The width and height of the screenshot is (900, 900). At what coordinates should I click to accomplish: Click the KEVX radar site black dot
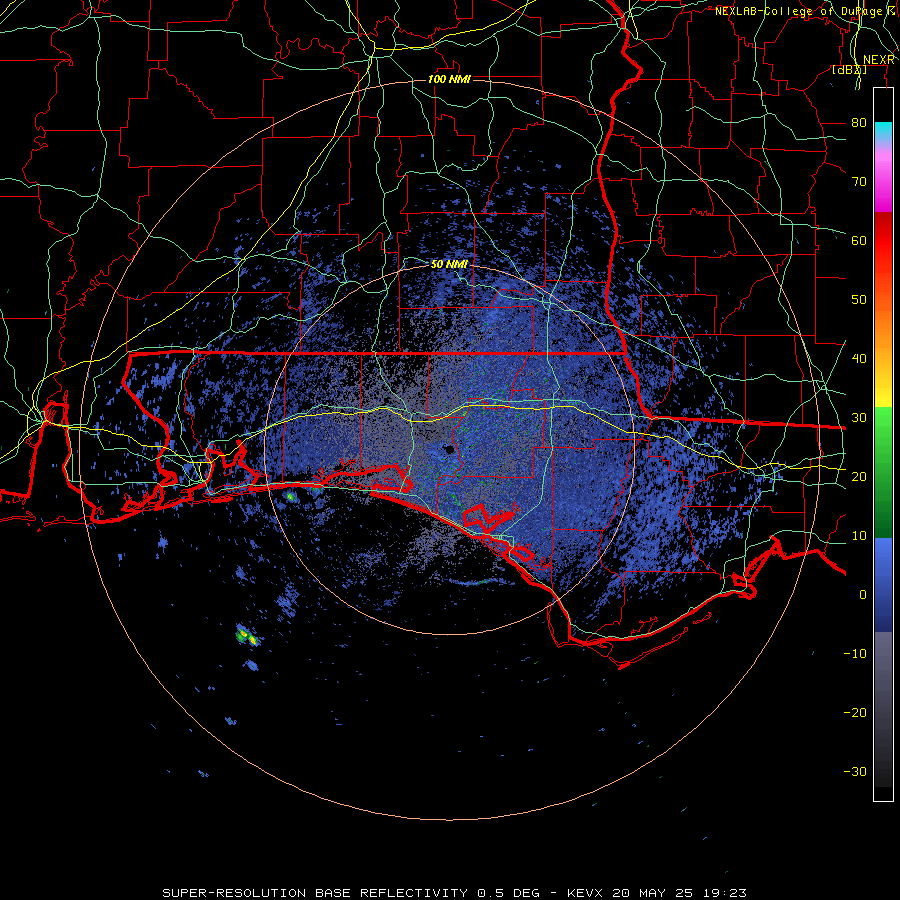[x=449, y=449]
